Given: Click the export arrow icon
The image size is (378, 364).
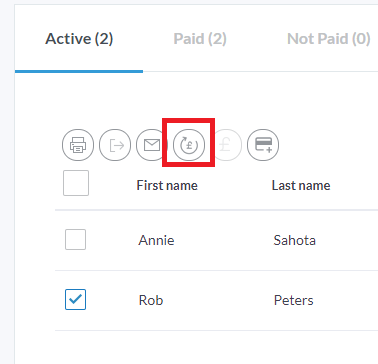Looking at the screenshot, I should coord(115,145).
